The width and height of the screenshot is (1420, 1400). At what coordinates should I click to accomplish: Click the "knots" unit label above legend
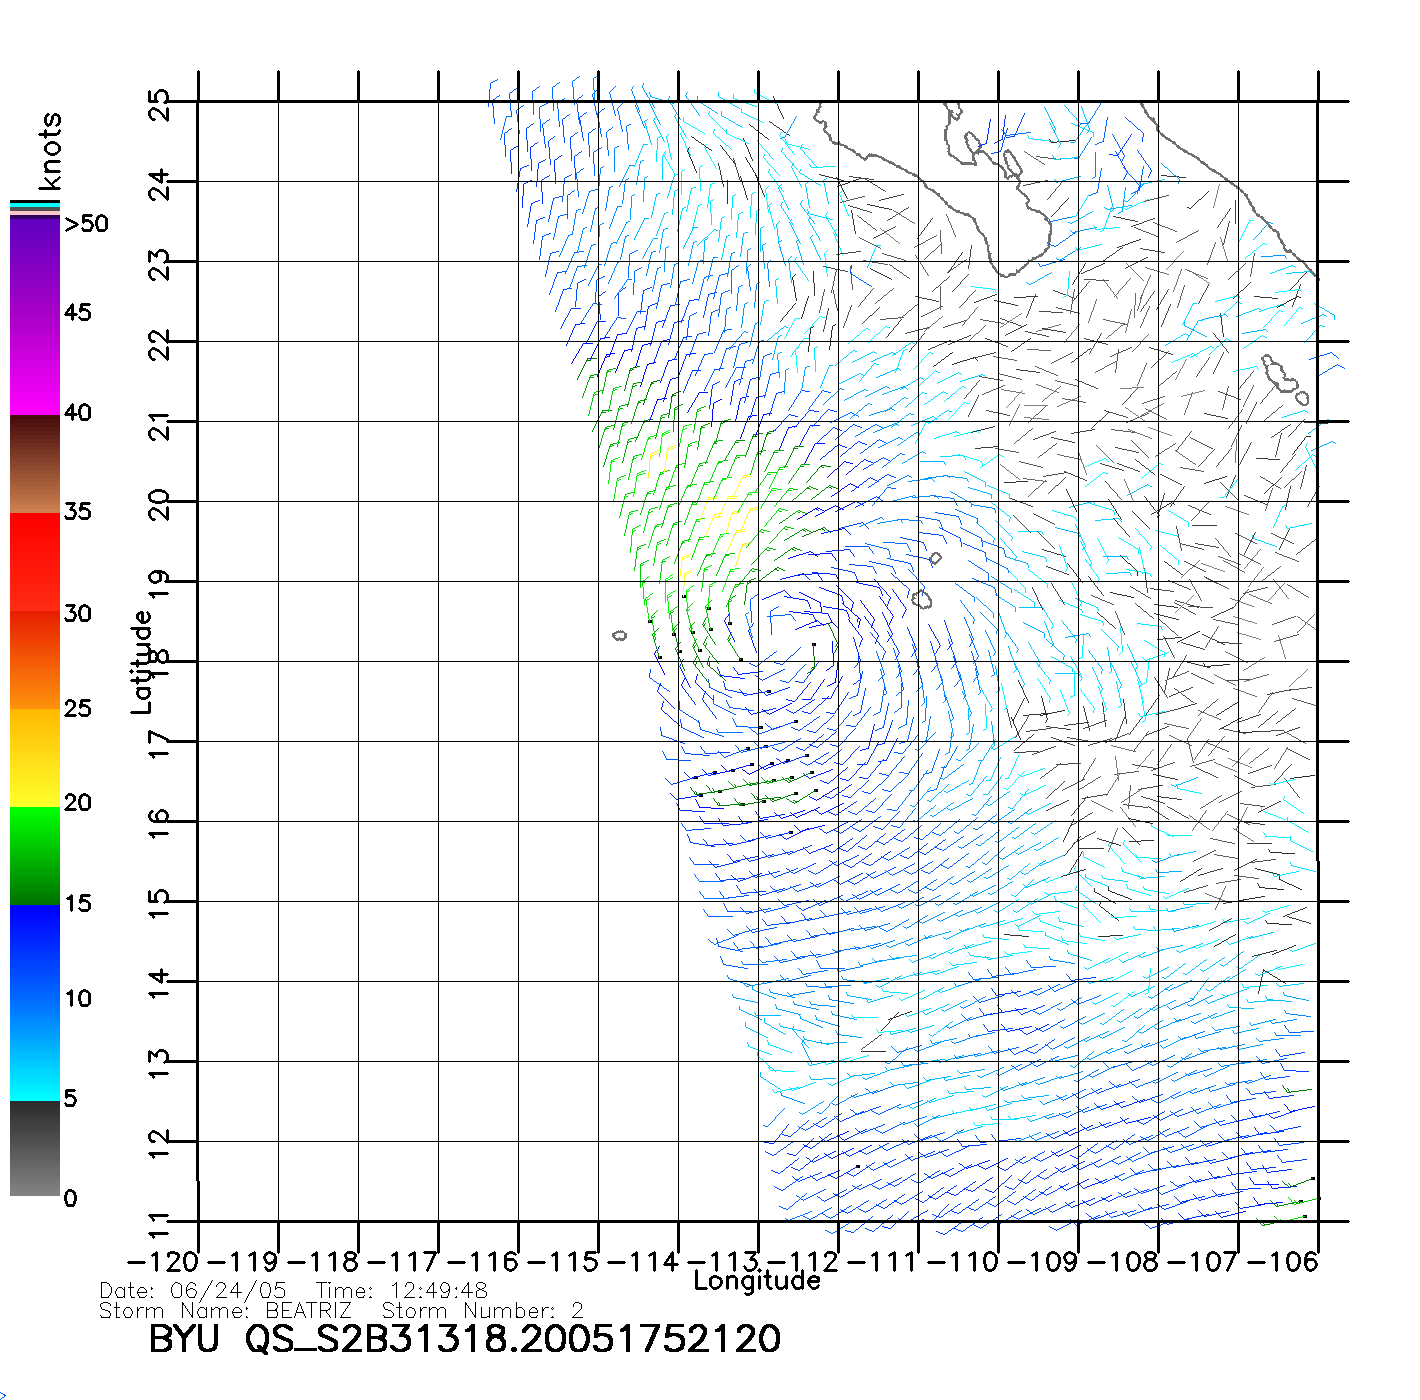pyautogui.click(x=50, y=151)
